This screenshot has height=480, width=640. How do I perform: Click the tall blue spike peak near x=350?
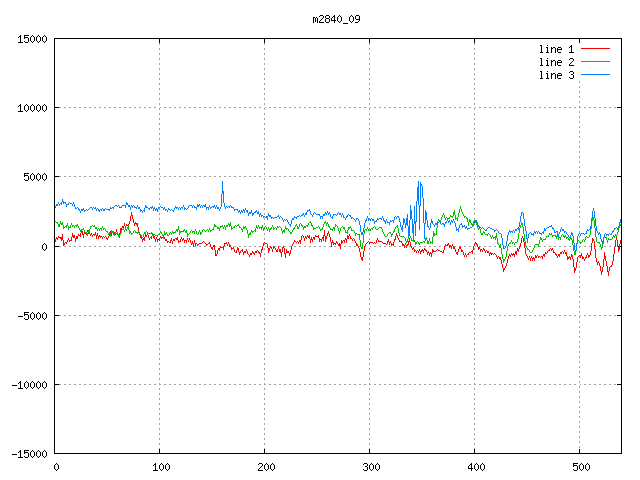pyautogui.click(x=419, y=183)
